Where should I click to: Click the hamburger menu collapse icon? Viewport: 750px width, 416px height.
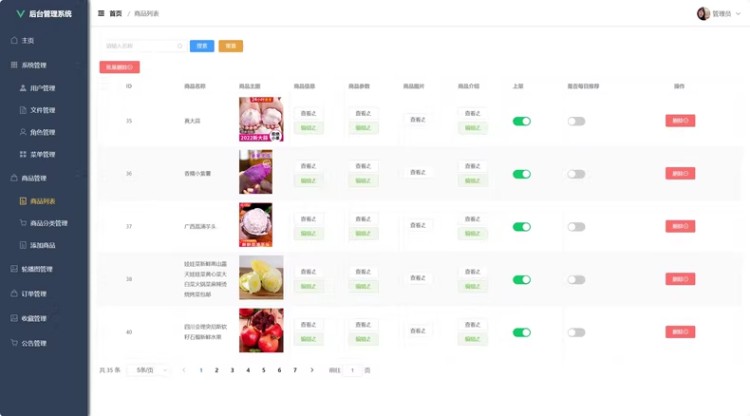101,14
